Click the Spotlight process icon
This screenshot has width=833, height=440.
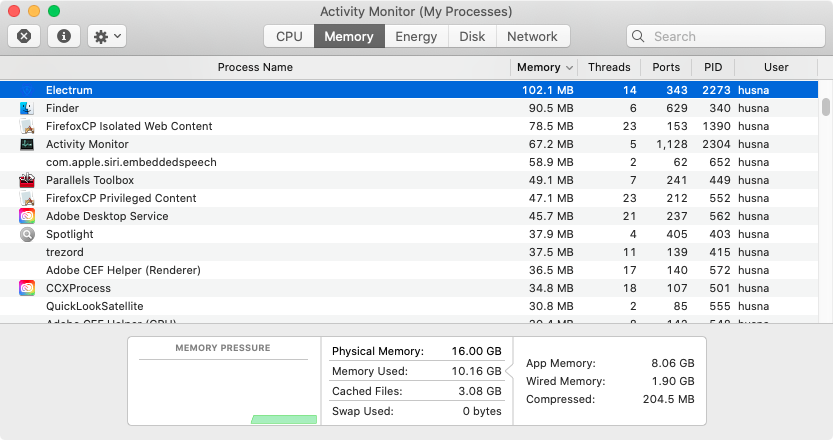(x=27, y=234)
